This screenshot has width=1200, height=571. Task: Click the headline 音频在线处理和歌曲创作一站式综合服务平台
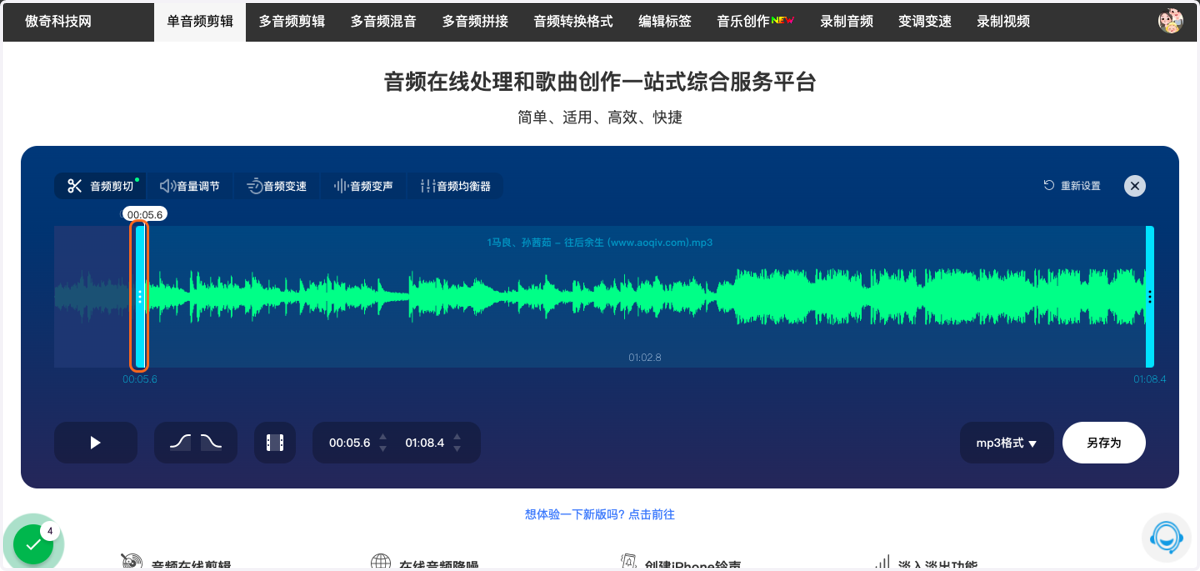[600, 82]
